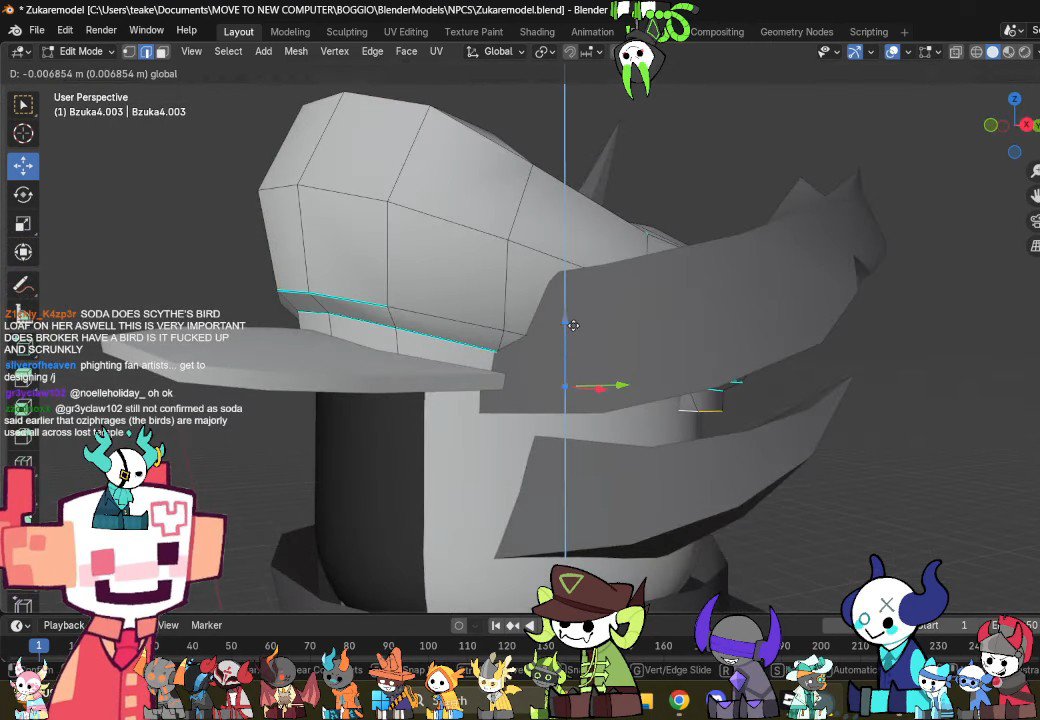Open the File menu
This screenshot has height=720, width=1040.
tap(37, 30)
